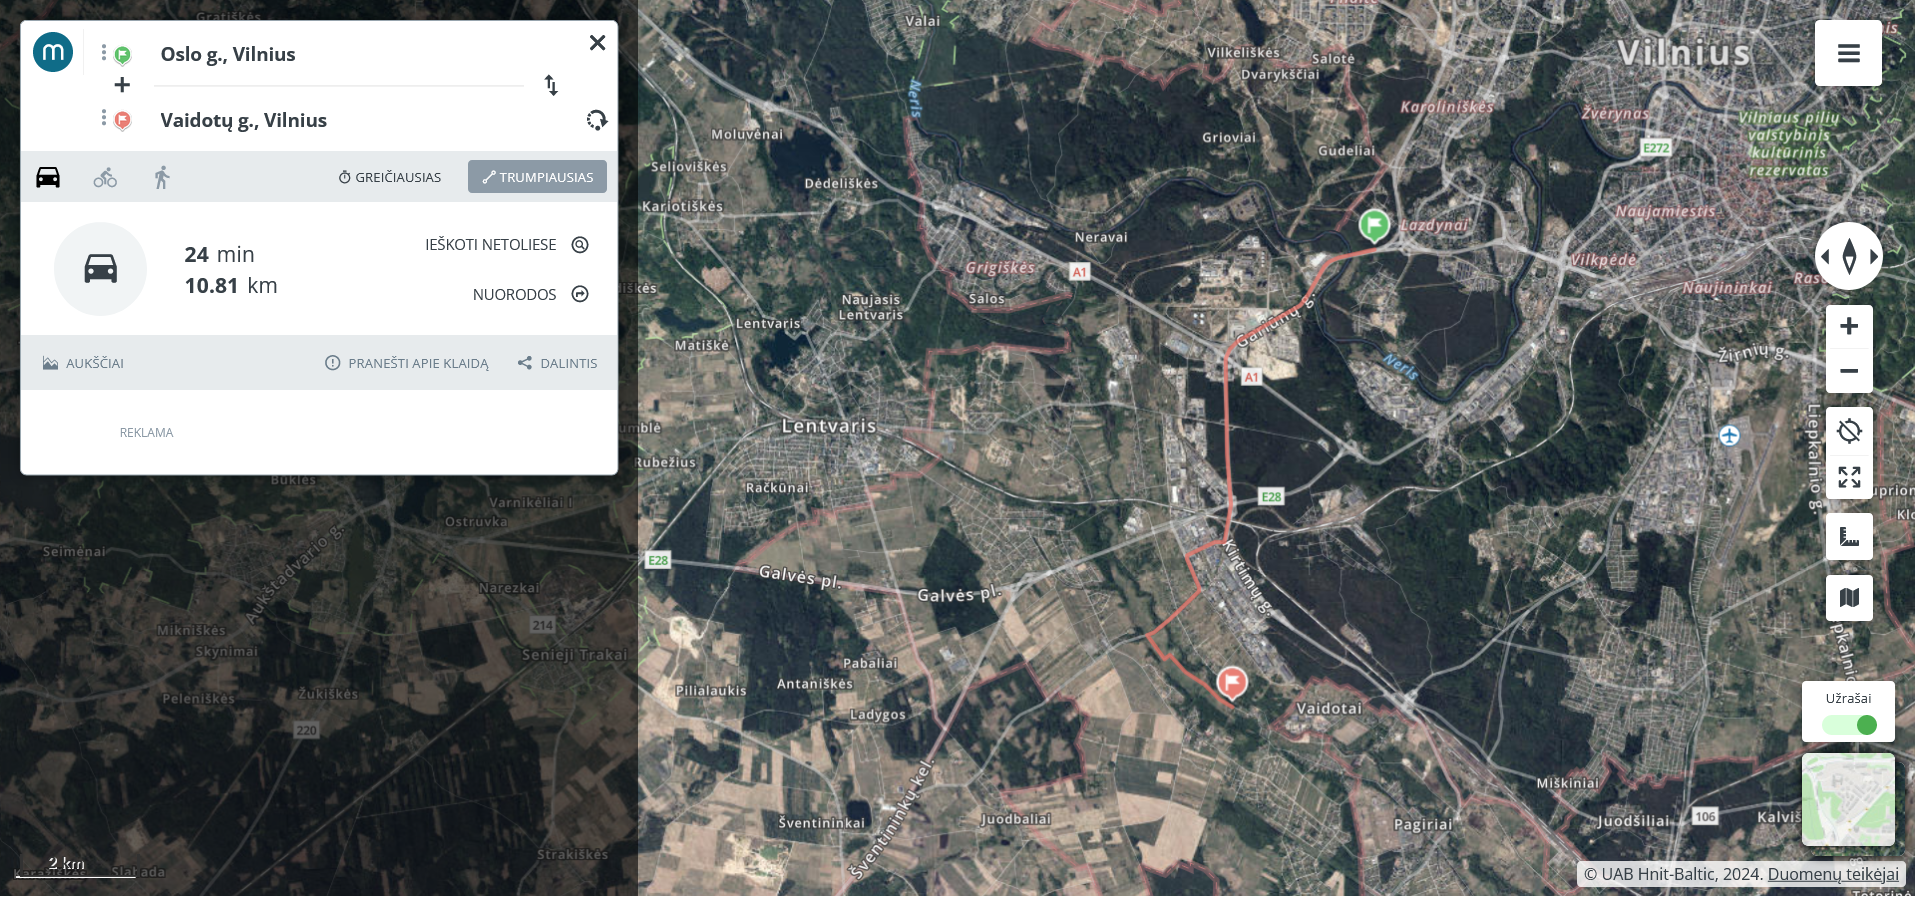Select the car travel mode

tap(48, 178)
